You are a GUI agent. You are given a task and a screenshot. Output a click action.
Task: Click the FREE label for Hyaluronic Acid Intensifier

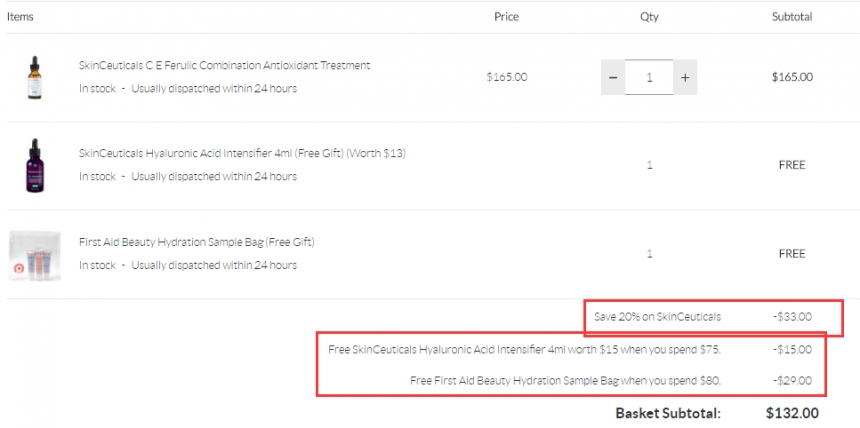[x=792, y=165]
